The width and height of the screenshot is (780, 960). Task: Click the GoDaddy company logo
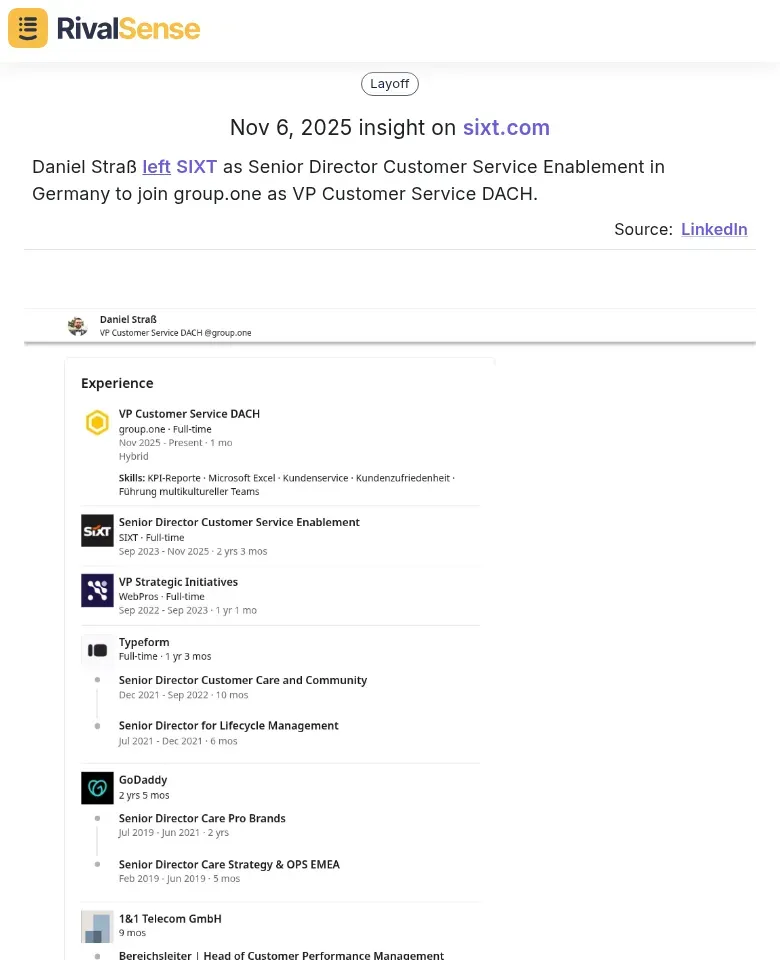97,788
